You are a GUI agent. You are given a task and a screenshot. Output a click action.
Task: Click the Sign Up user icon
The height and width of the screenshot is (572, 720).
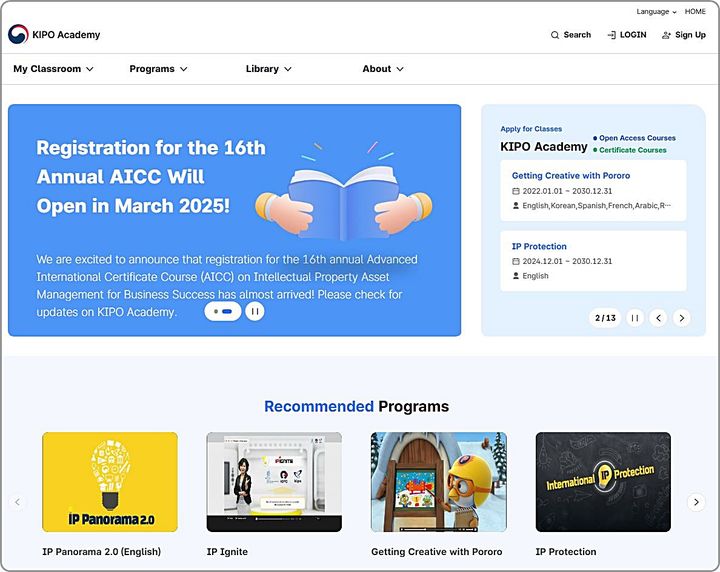pos(666,35)
